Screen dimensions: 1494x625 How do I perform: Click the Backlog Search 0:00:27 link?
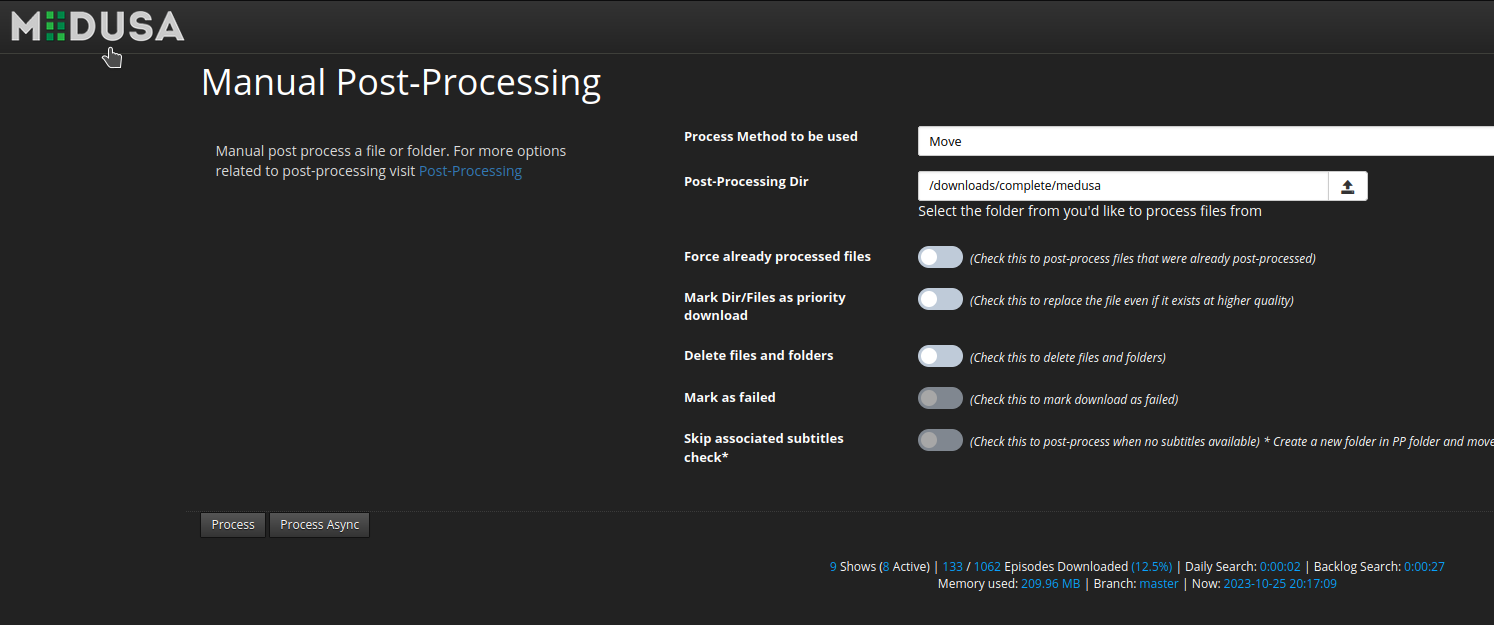(x=1423, y=566)
